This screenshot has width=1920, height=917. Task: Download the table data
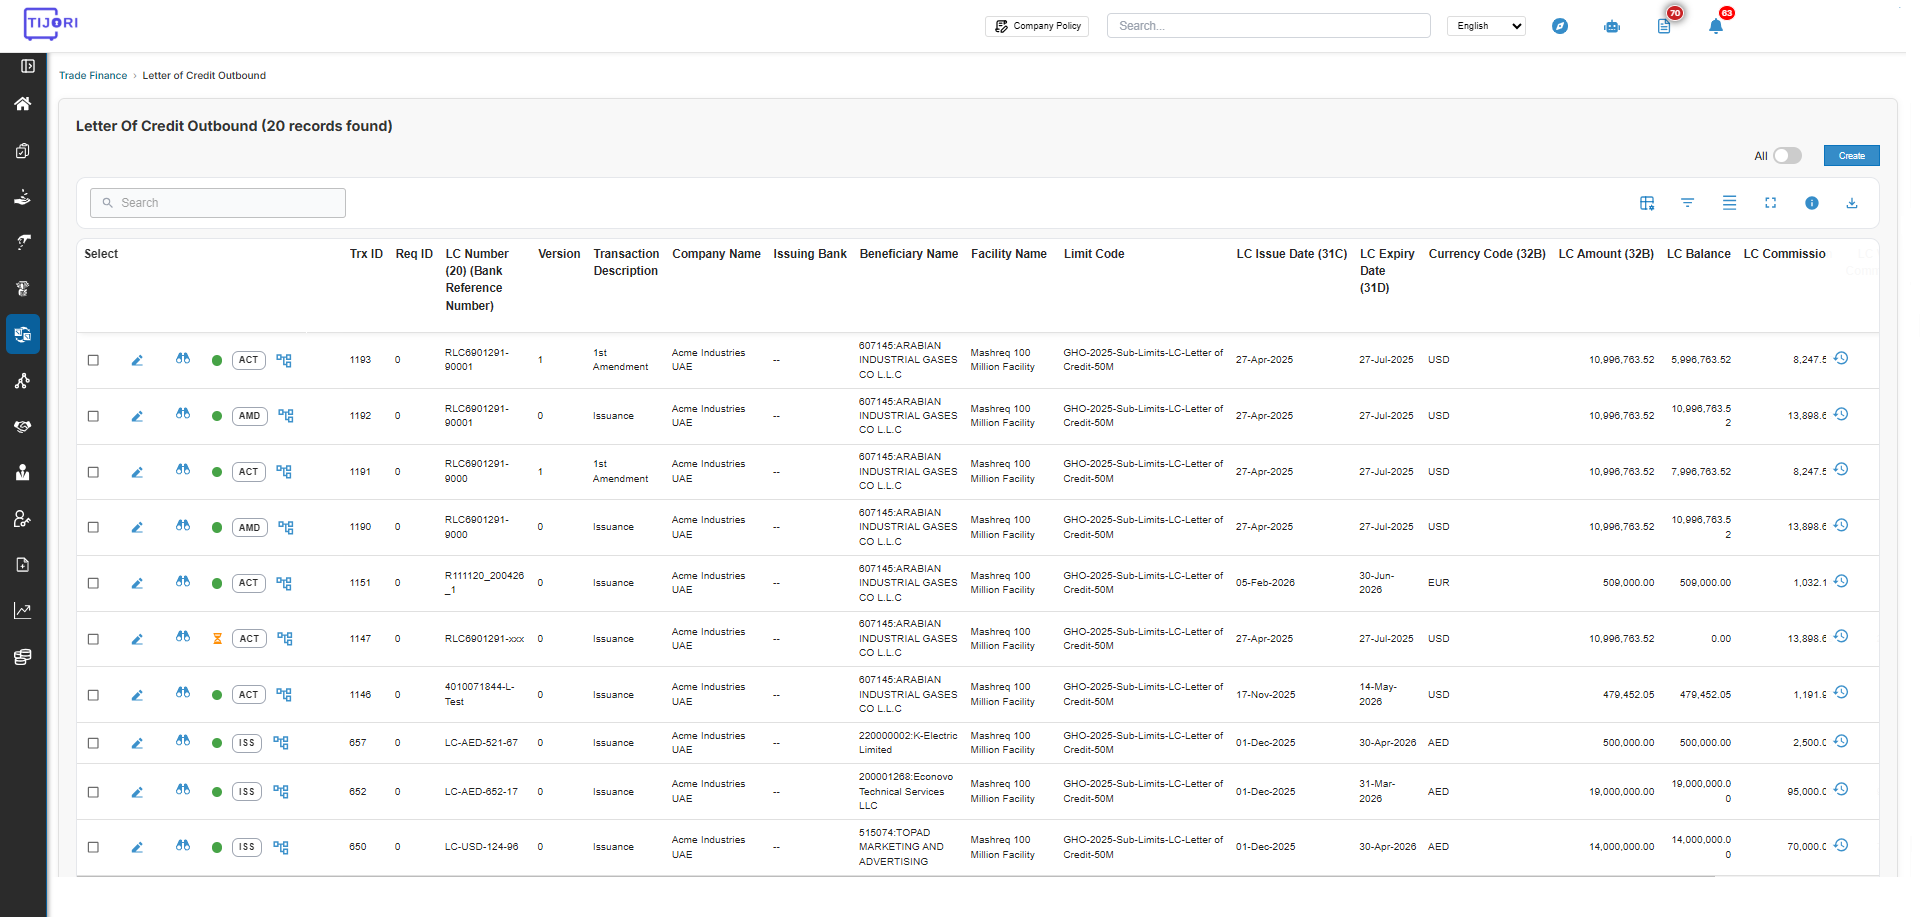coord(1852,203)
